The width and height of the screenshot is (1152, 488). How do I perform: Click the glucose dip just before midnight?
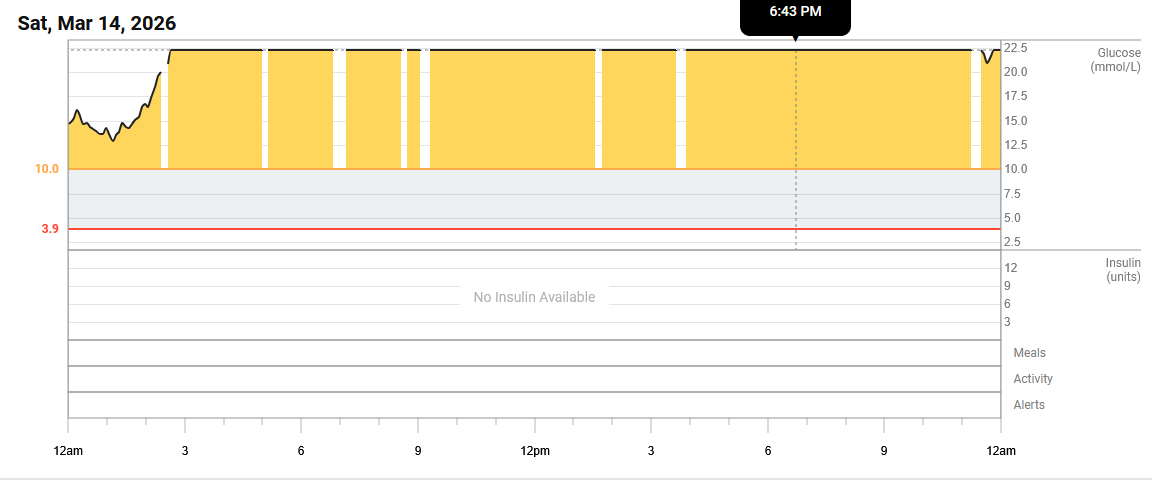point(987,60)
